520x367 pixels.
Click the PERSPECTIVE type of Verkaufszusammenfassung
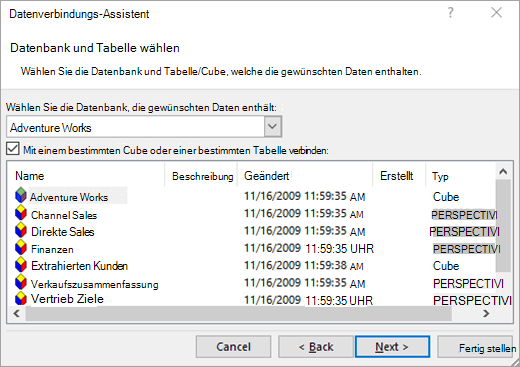[468, 283]
